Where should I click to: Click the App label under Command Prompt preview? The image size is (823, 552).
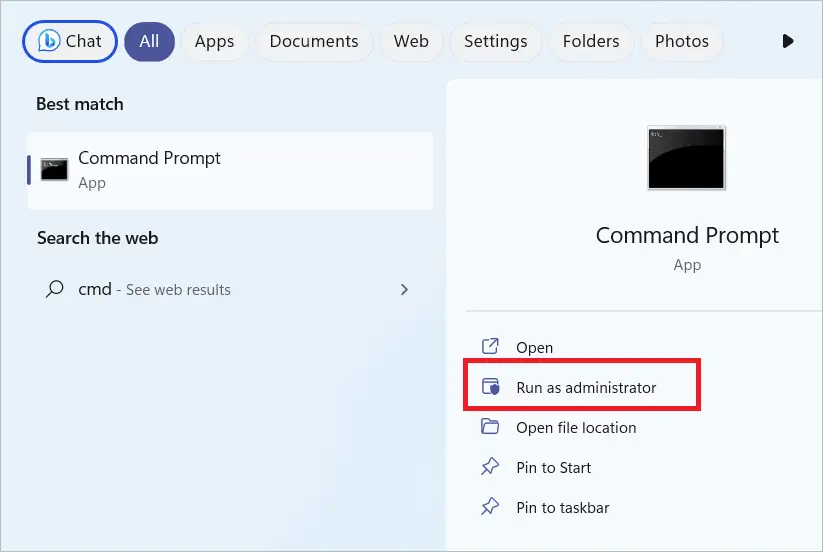[687, 265]
